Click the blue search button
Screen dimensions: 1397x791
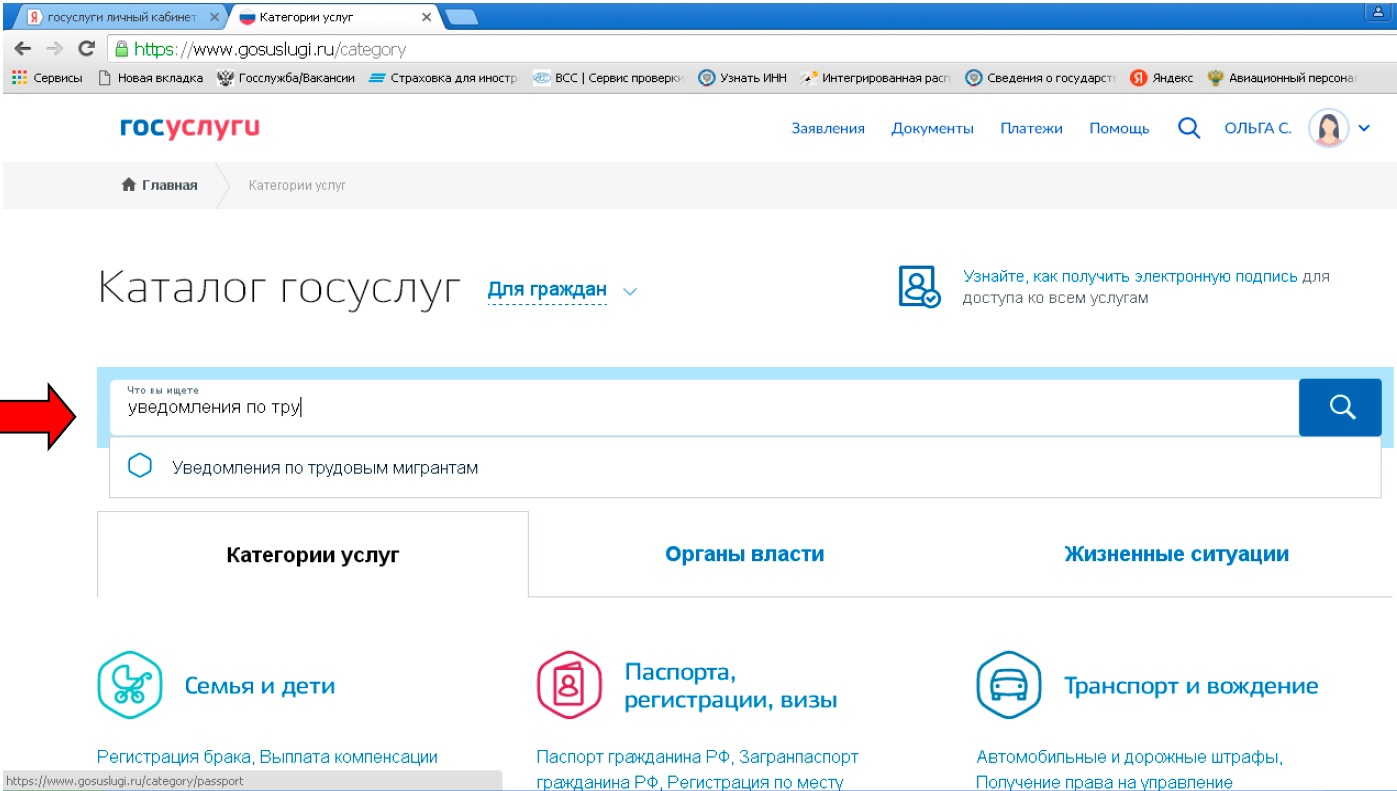point(1340,407)
